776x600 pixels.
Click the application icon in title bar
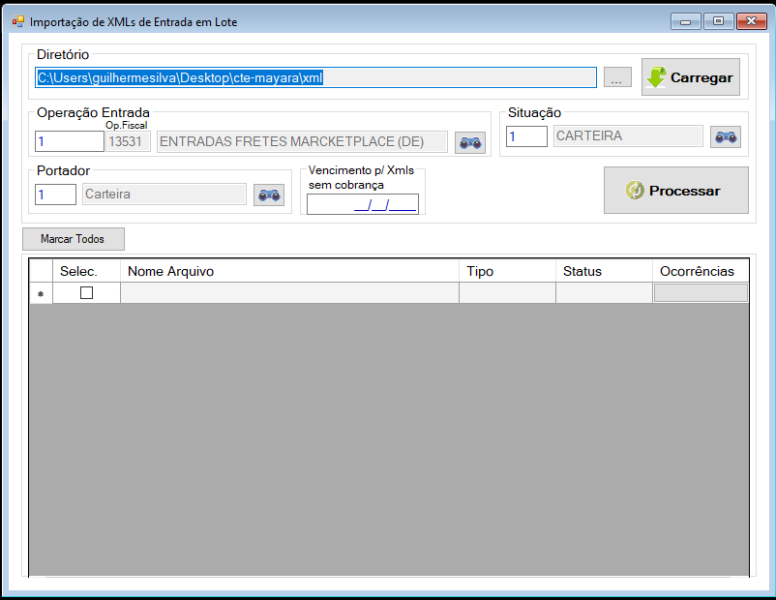[x=18, y=22]
